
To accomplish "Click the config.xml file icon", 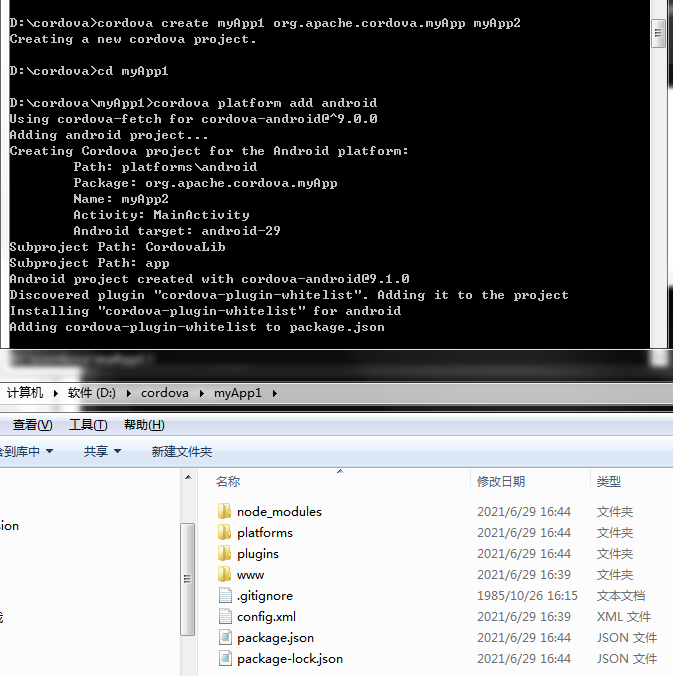I will pyautogui.click(x=225, y=616).
